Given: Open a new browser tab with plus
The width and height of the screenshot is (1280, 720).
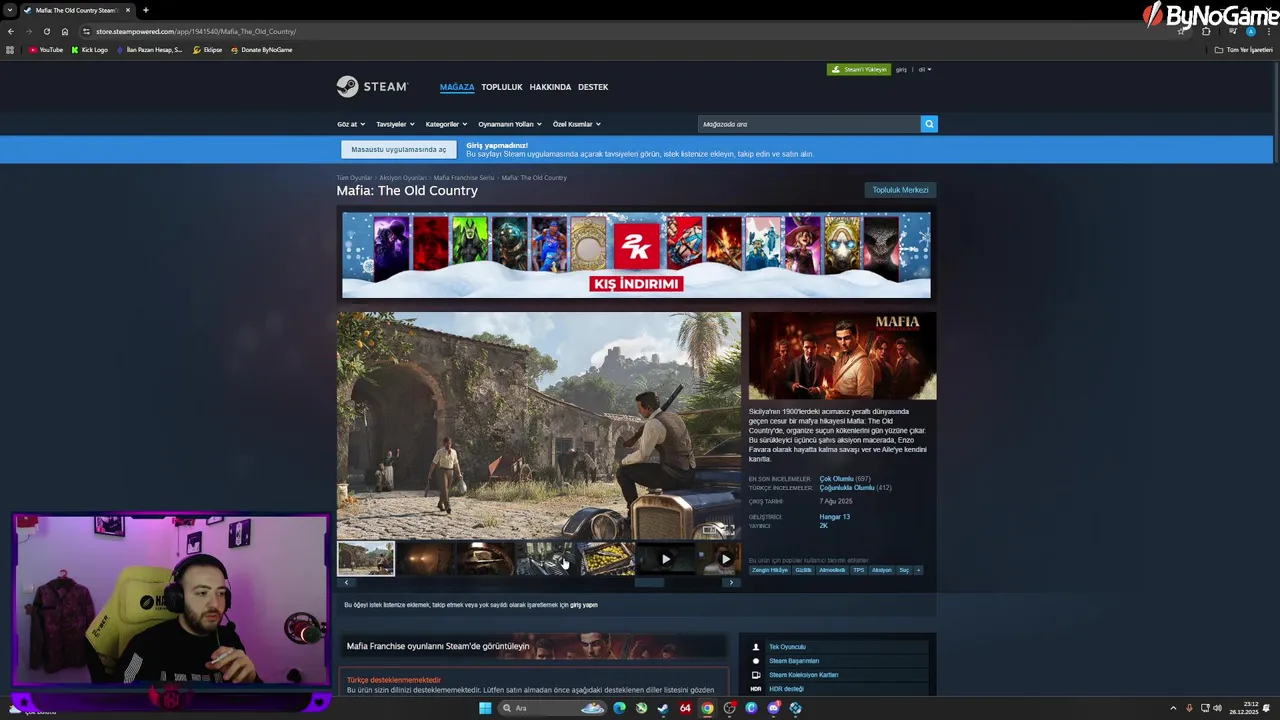Looking at the screenshot, I should point(145,10).
